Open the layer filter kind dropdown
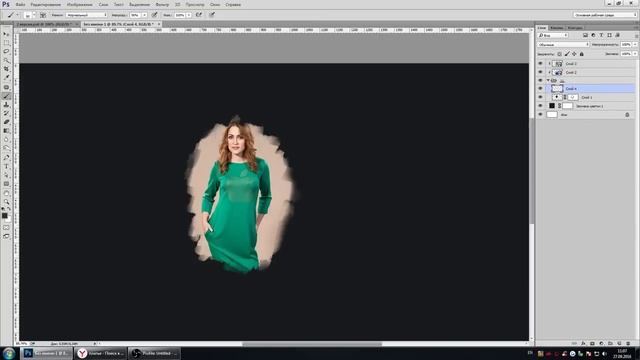 [x=553, y=36]
